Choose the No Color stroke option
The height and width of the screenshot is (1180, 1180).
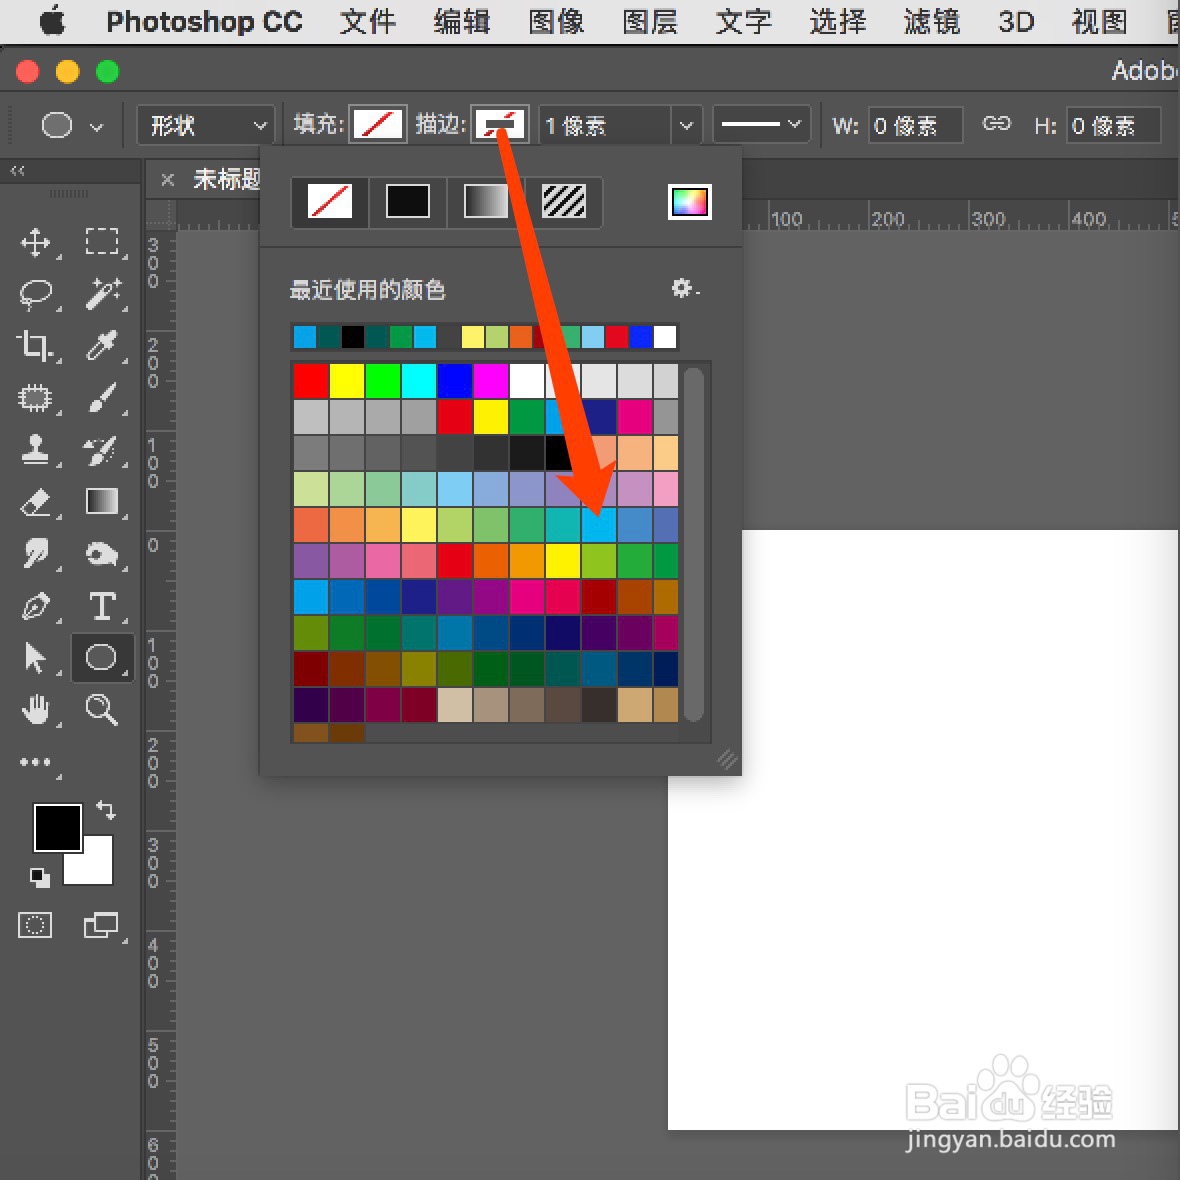[x=330, y=202]
